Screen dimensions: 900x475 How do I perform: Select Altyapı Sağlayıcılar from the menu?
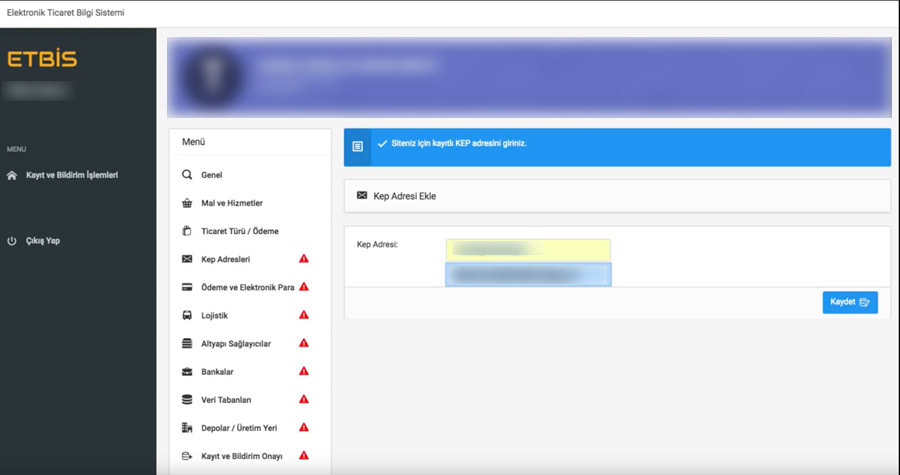pos(236,344)
